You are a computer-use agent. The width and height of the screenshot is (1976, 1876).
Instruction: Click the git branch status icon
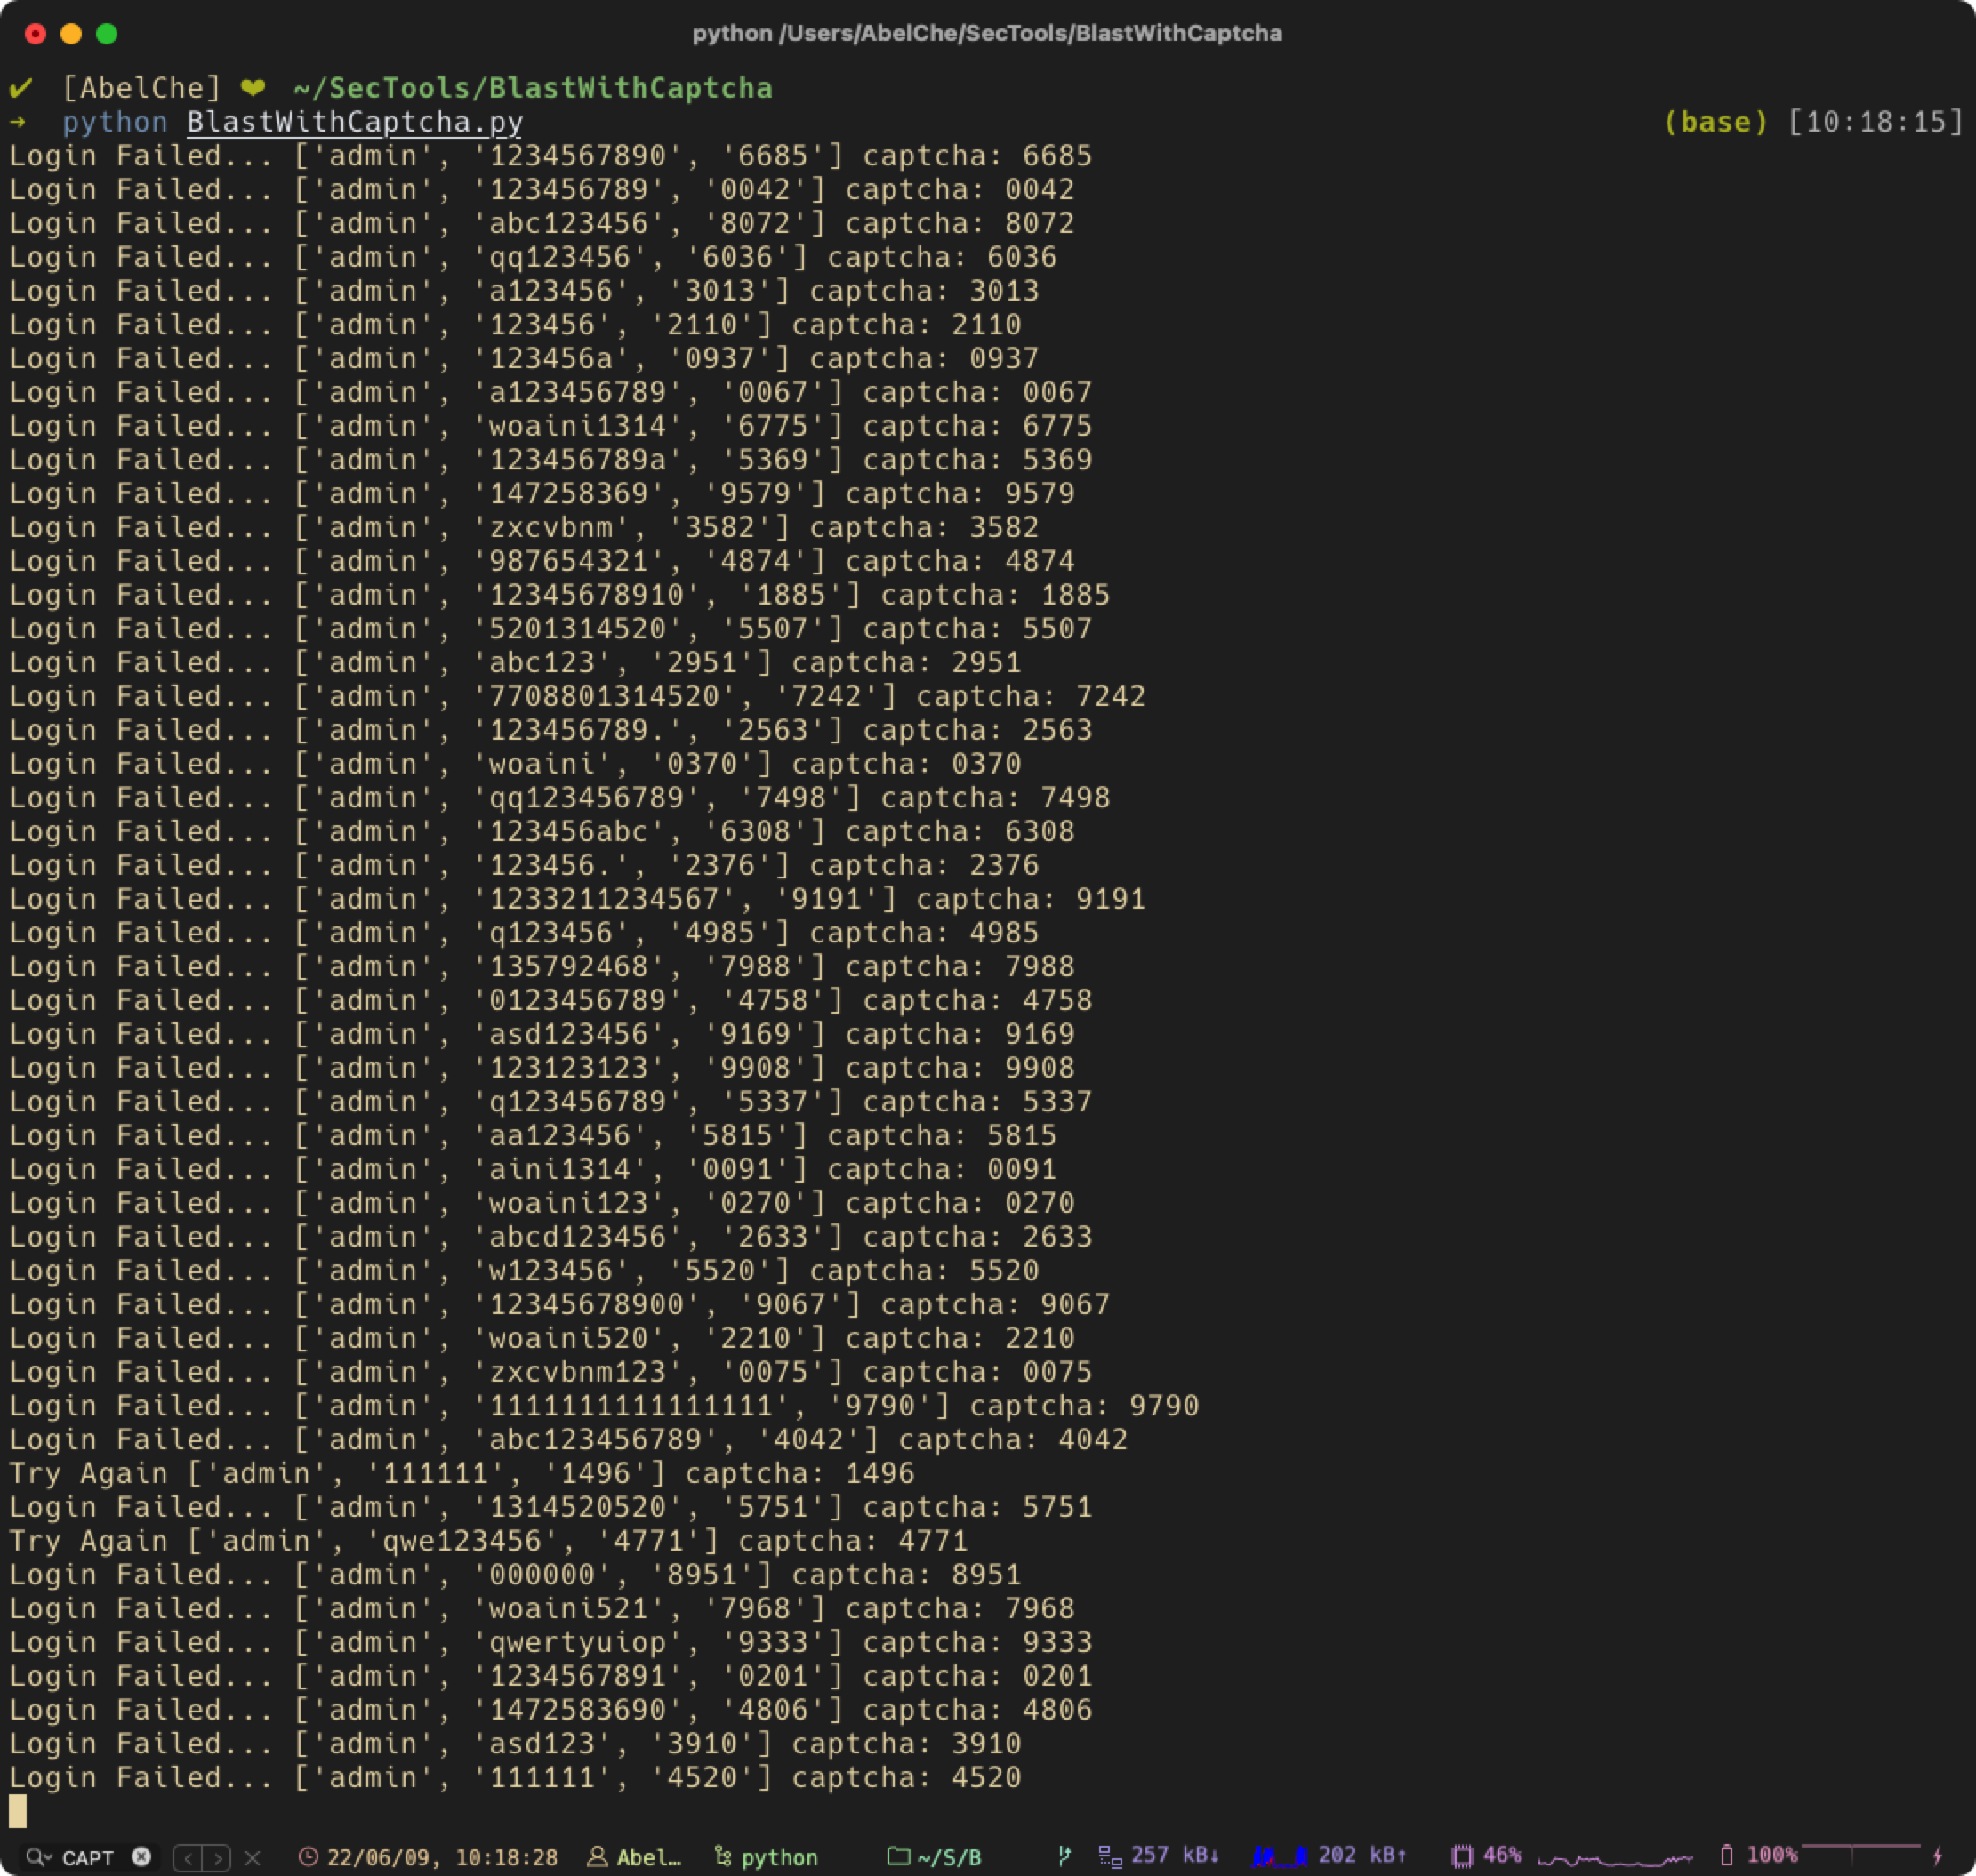pyautogui.click(x=1064, y=1857)
